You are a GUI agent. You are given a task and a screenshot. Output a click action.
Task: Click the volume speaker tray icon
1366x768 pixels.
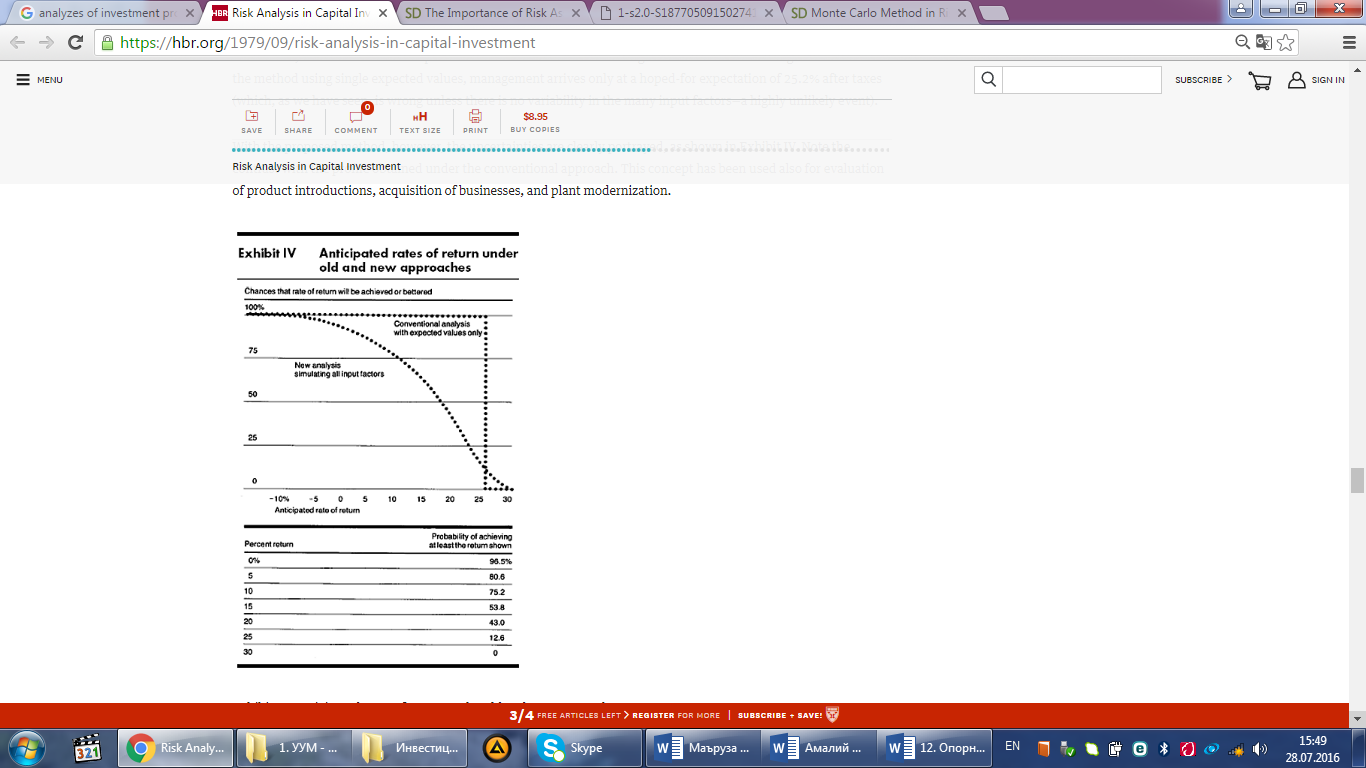coord(1259,748)
